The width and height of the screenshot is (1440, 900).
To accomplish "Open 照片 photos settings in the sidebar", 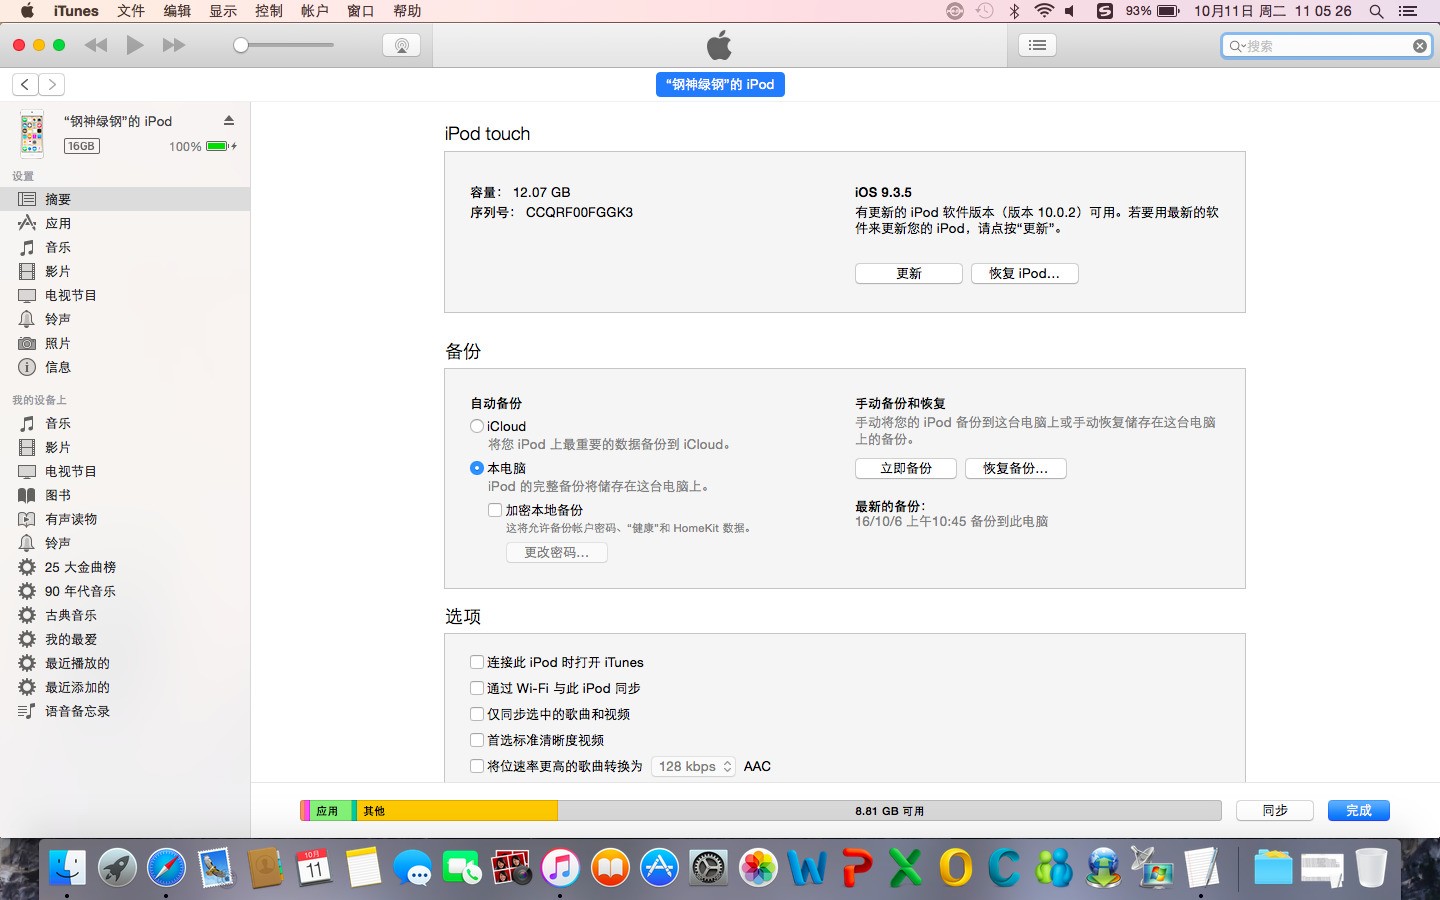I will [x=125, y=343].
